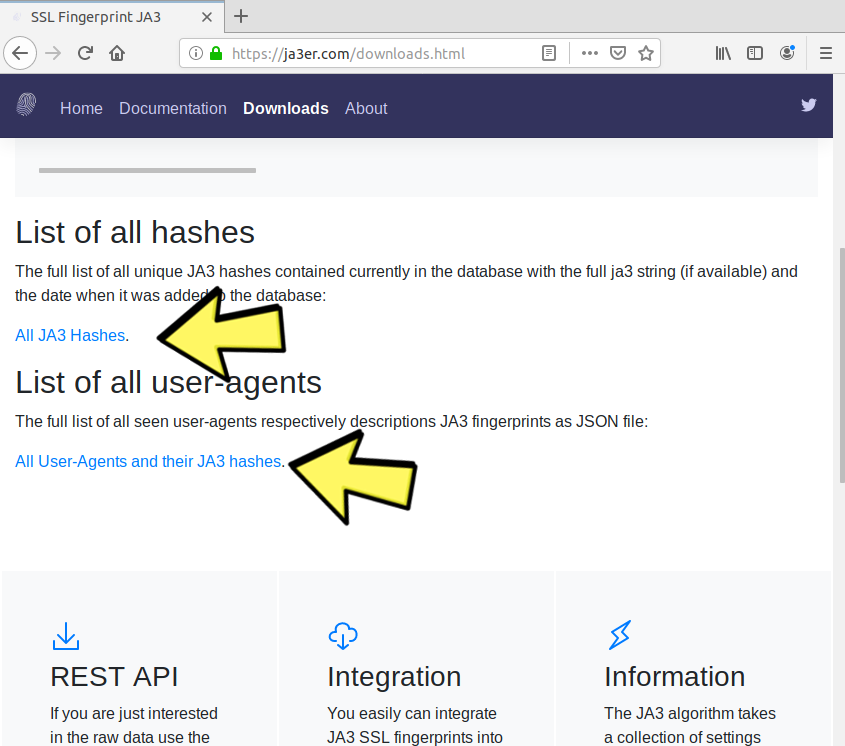Show the browser sidebars
This screenshot has height=746, width=845.
pyautogui.click(x=754, y=53)
